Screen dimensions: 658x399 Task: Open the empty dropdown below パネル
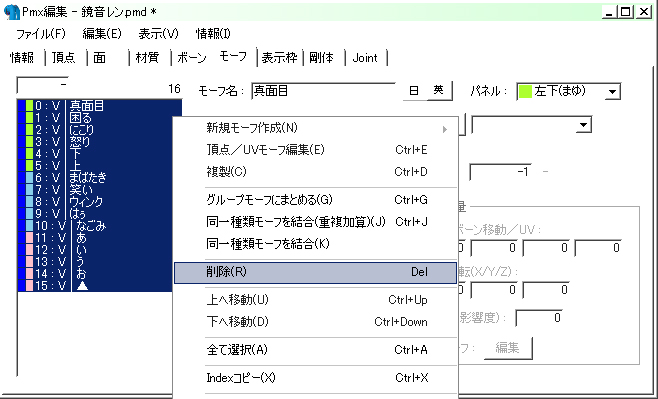[531, 125]
